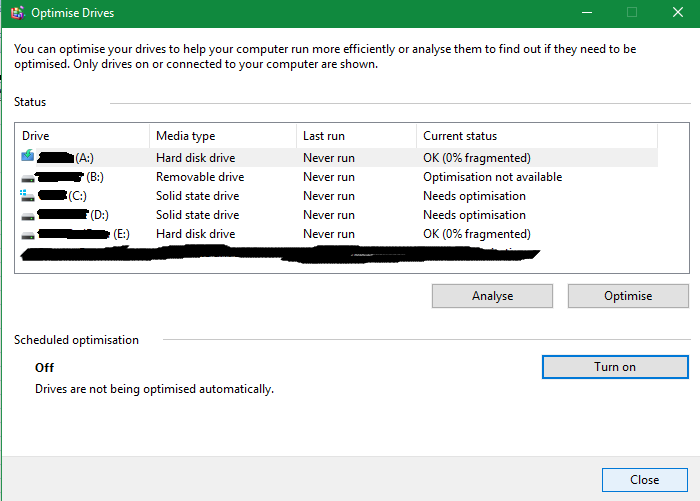Click 'Never run' cell in (B:) row
700x501 pixels.
(329, 177)
